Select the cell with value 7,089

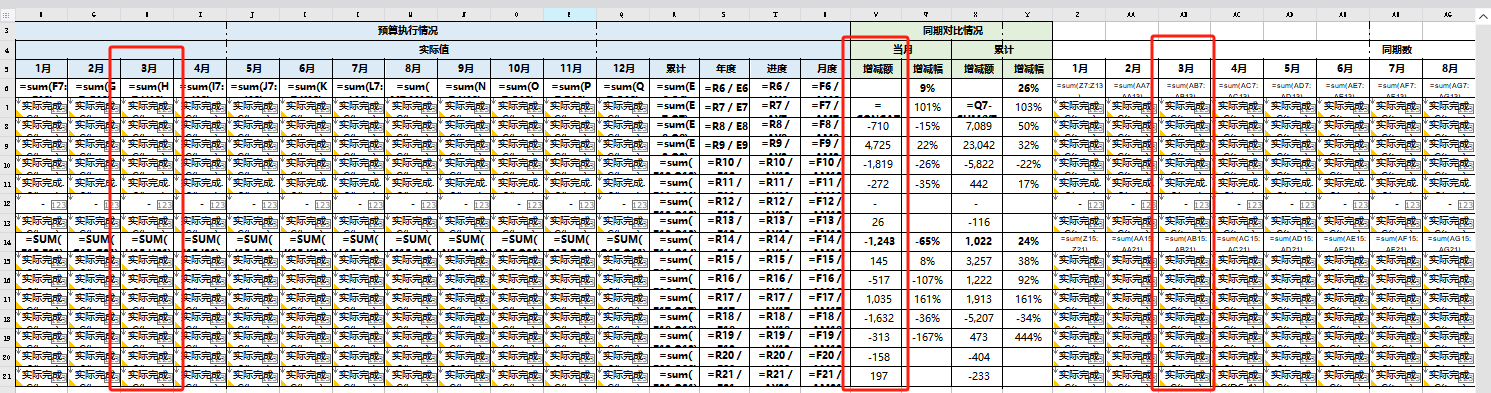click(x=978, y=127)
